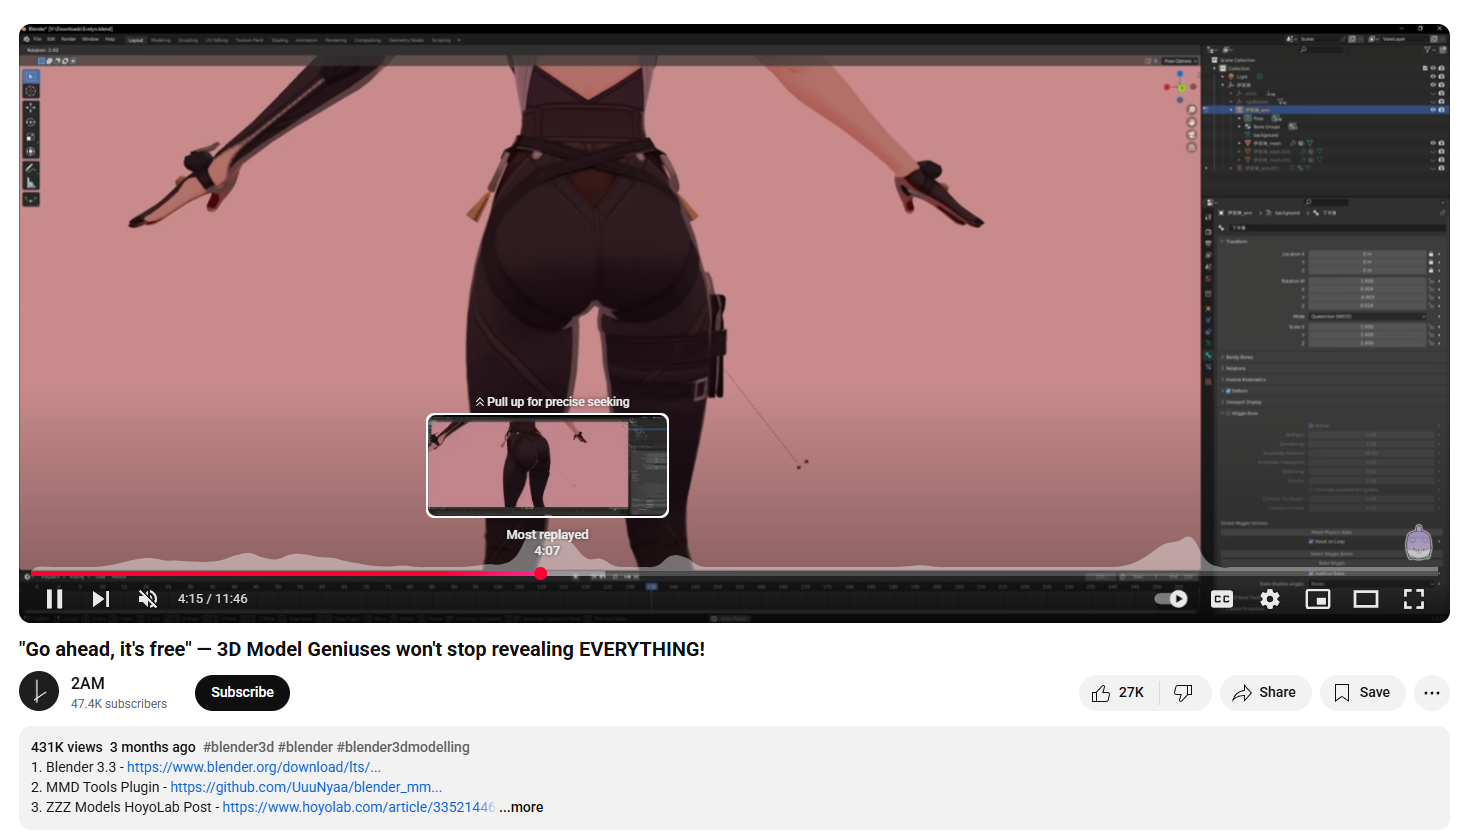Click the Location X value field
Viewport: 1466px width, 836px height.
click(x=1367, y=254)
